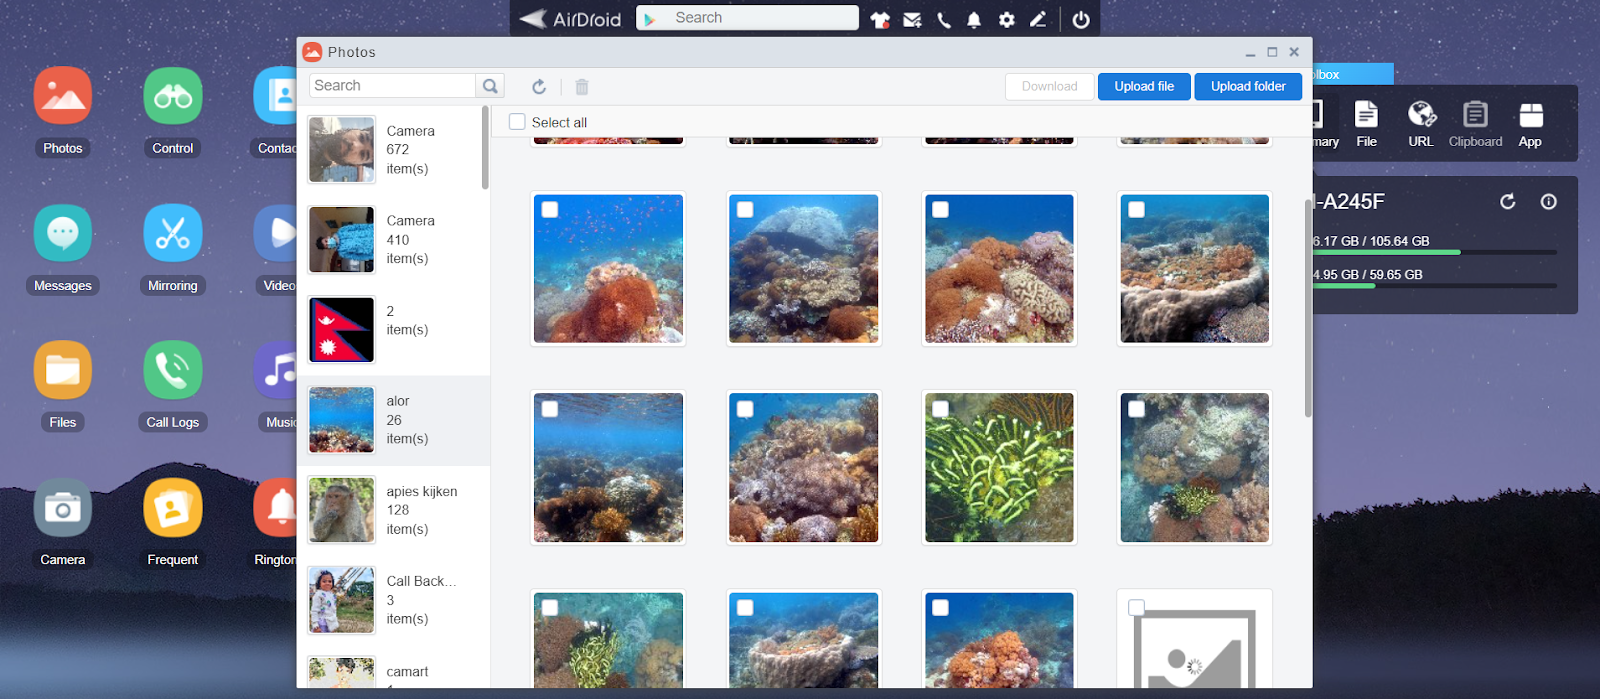This screenshot has width=1600, height=699.
Task: Open notifications bell in top bar
Action: click(x=974, y=19)
